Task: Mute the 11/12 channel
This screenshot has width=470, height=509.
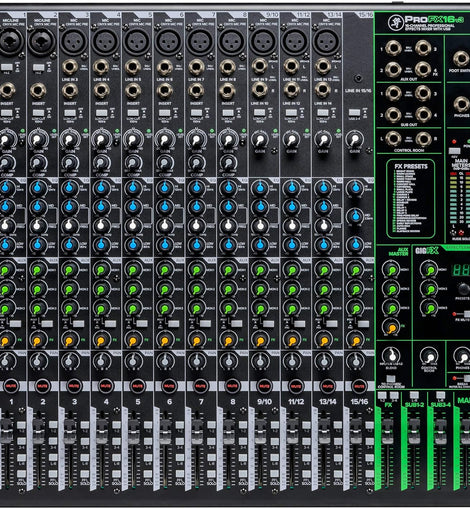Action: pyautogui.click(x=296, y=386)
